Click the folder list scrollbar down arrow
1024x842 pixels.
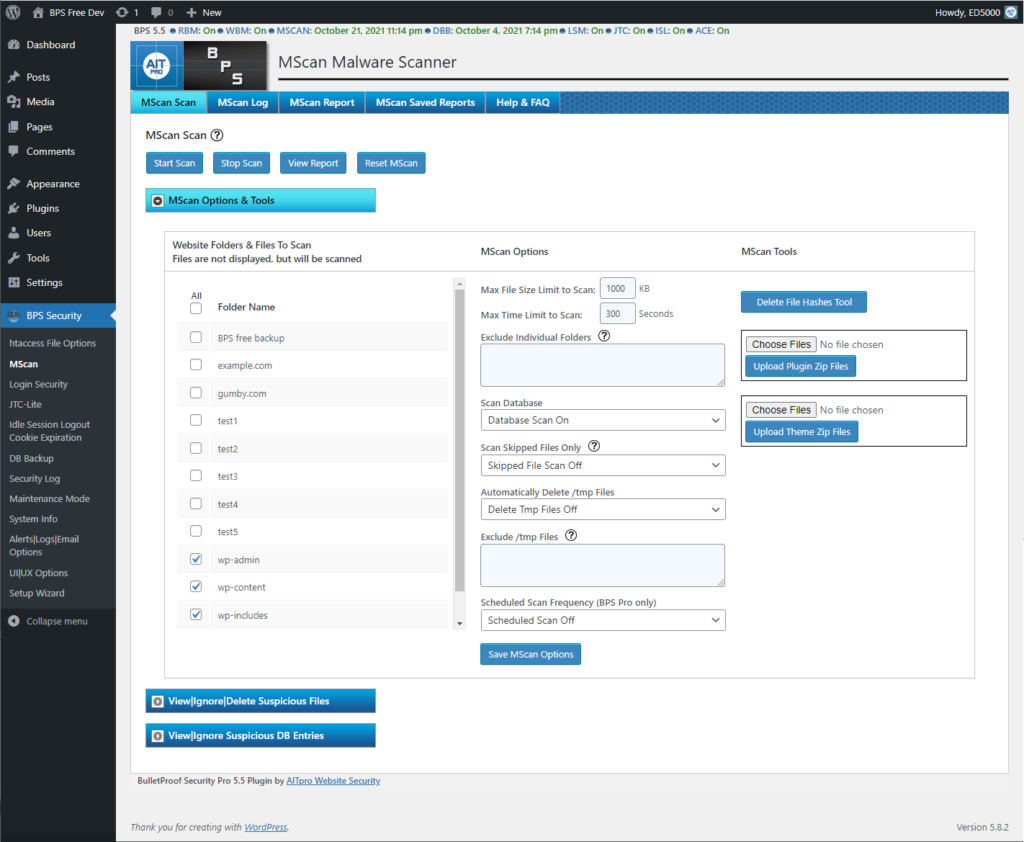pyautogui.click(x=460, y=624)
